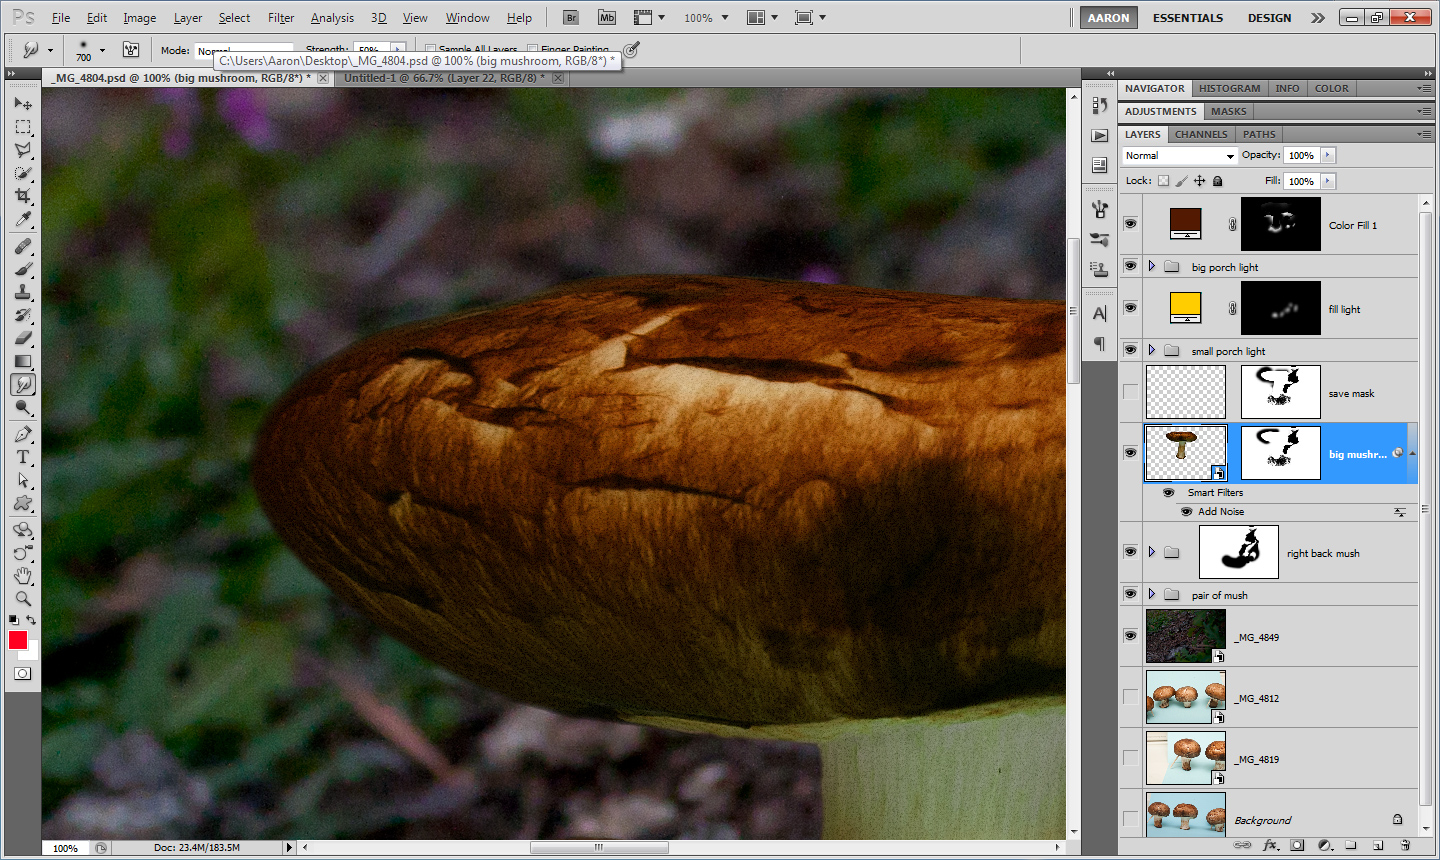1440x860 pixels.
Task: Open the Filter menu
Action: tap(280, 18)
